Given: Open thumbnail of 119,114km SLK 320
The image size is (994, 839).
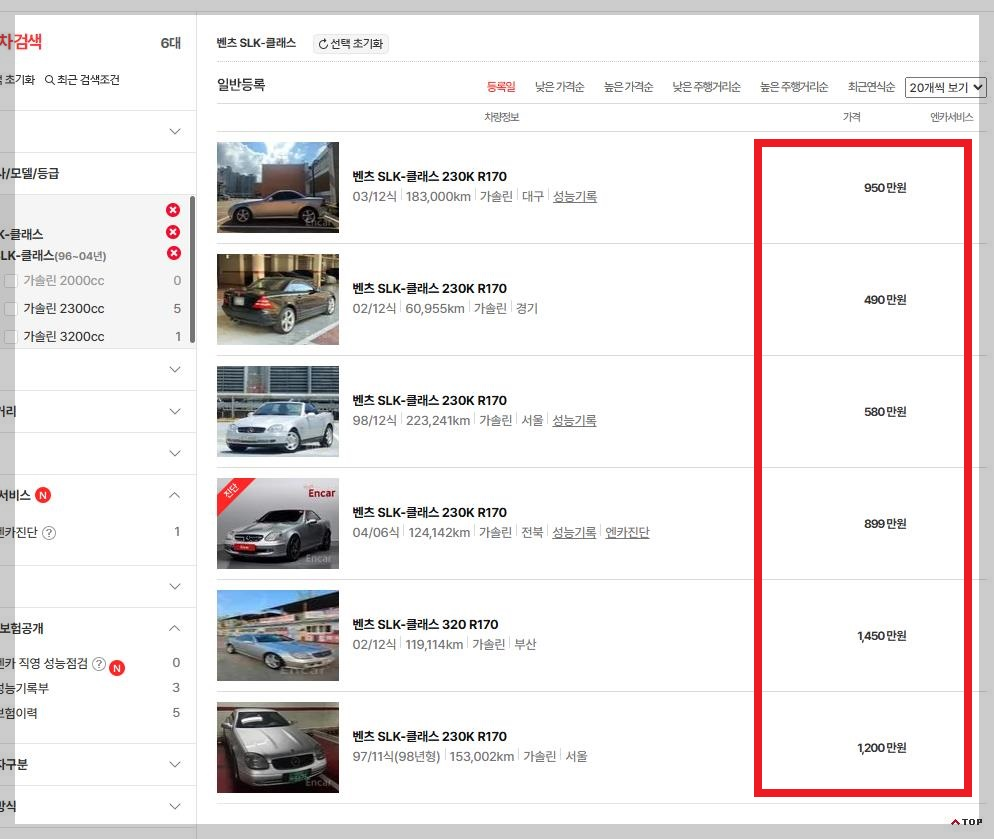Looking at the screenshot, I should point(278,635).
